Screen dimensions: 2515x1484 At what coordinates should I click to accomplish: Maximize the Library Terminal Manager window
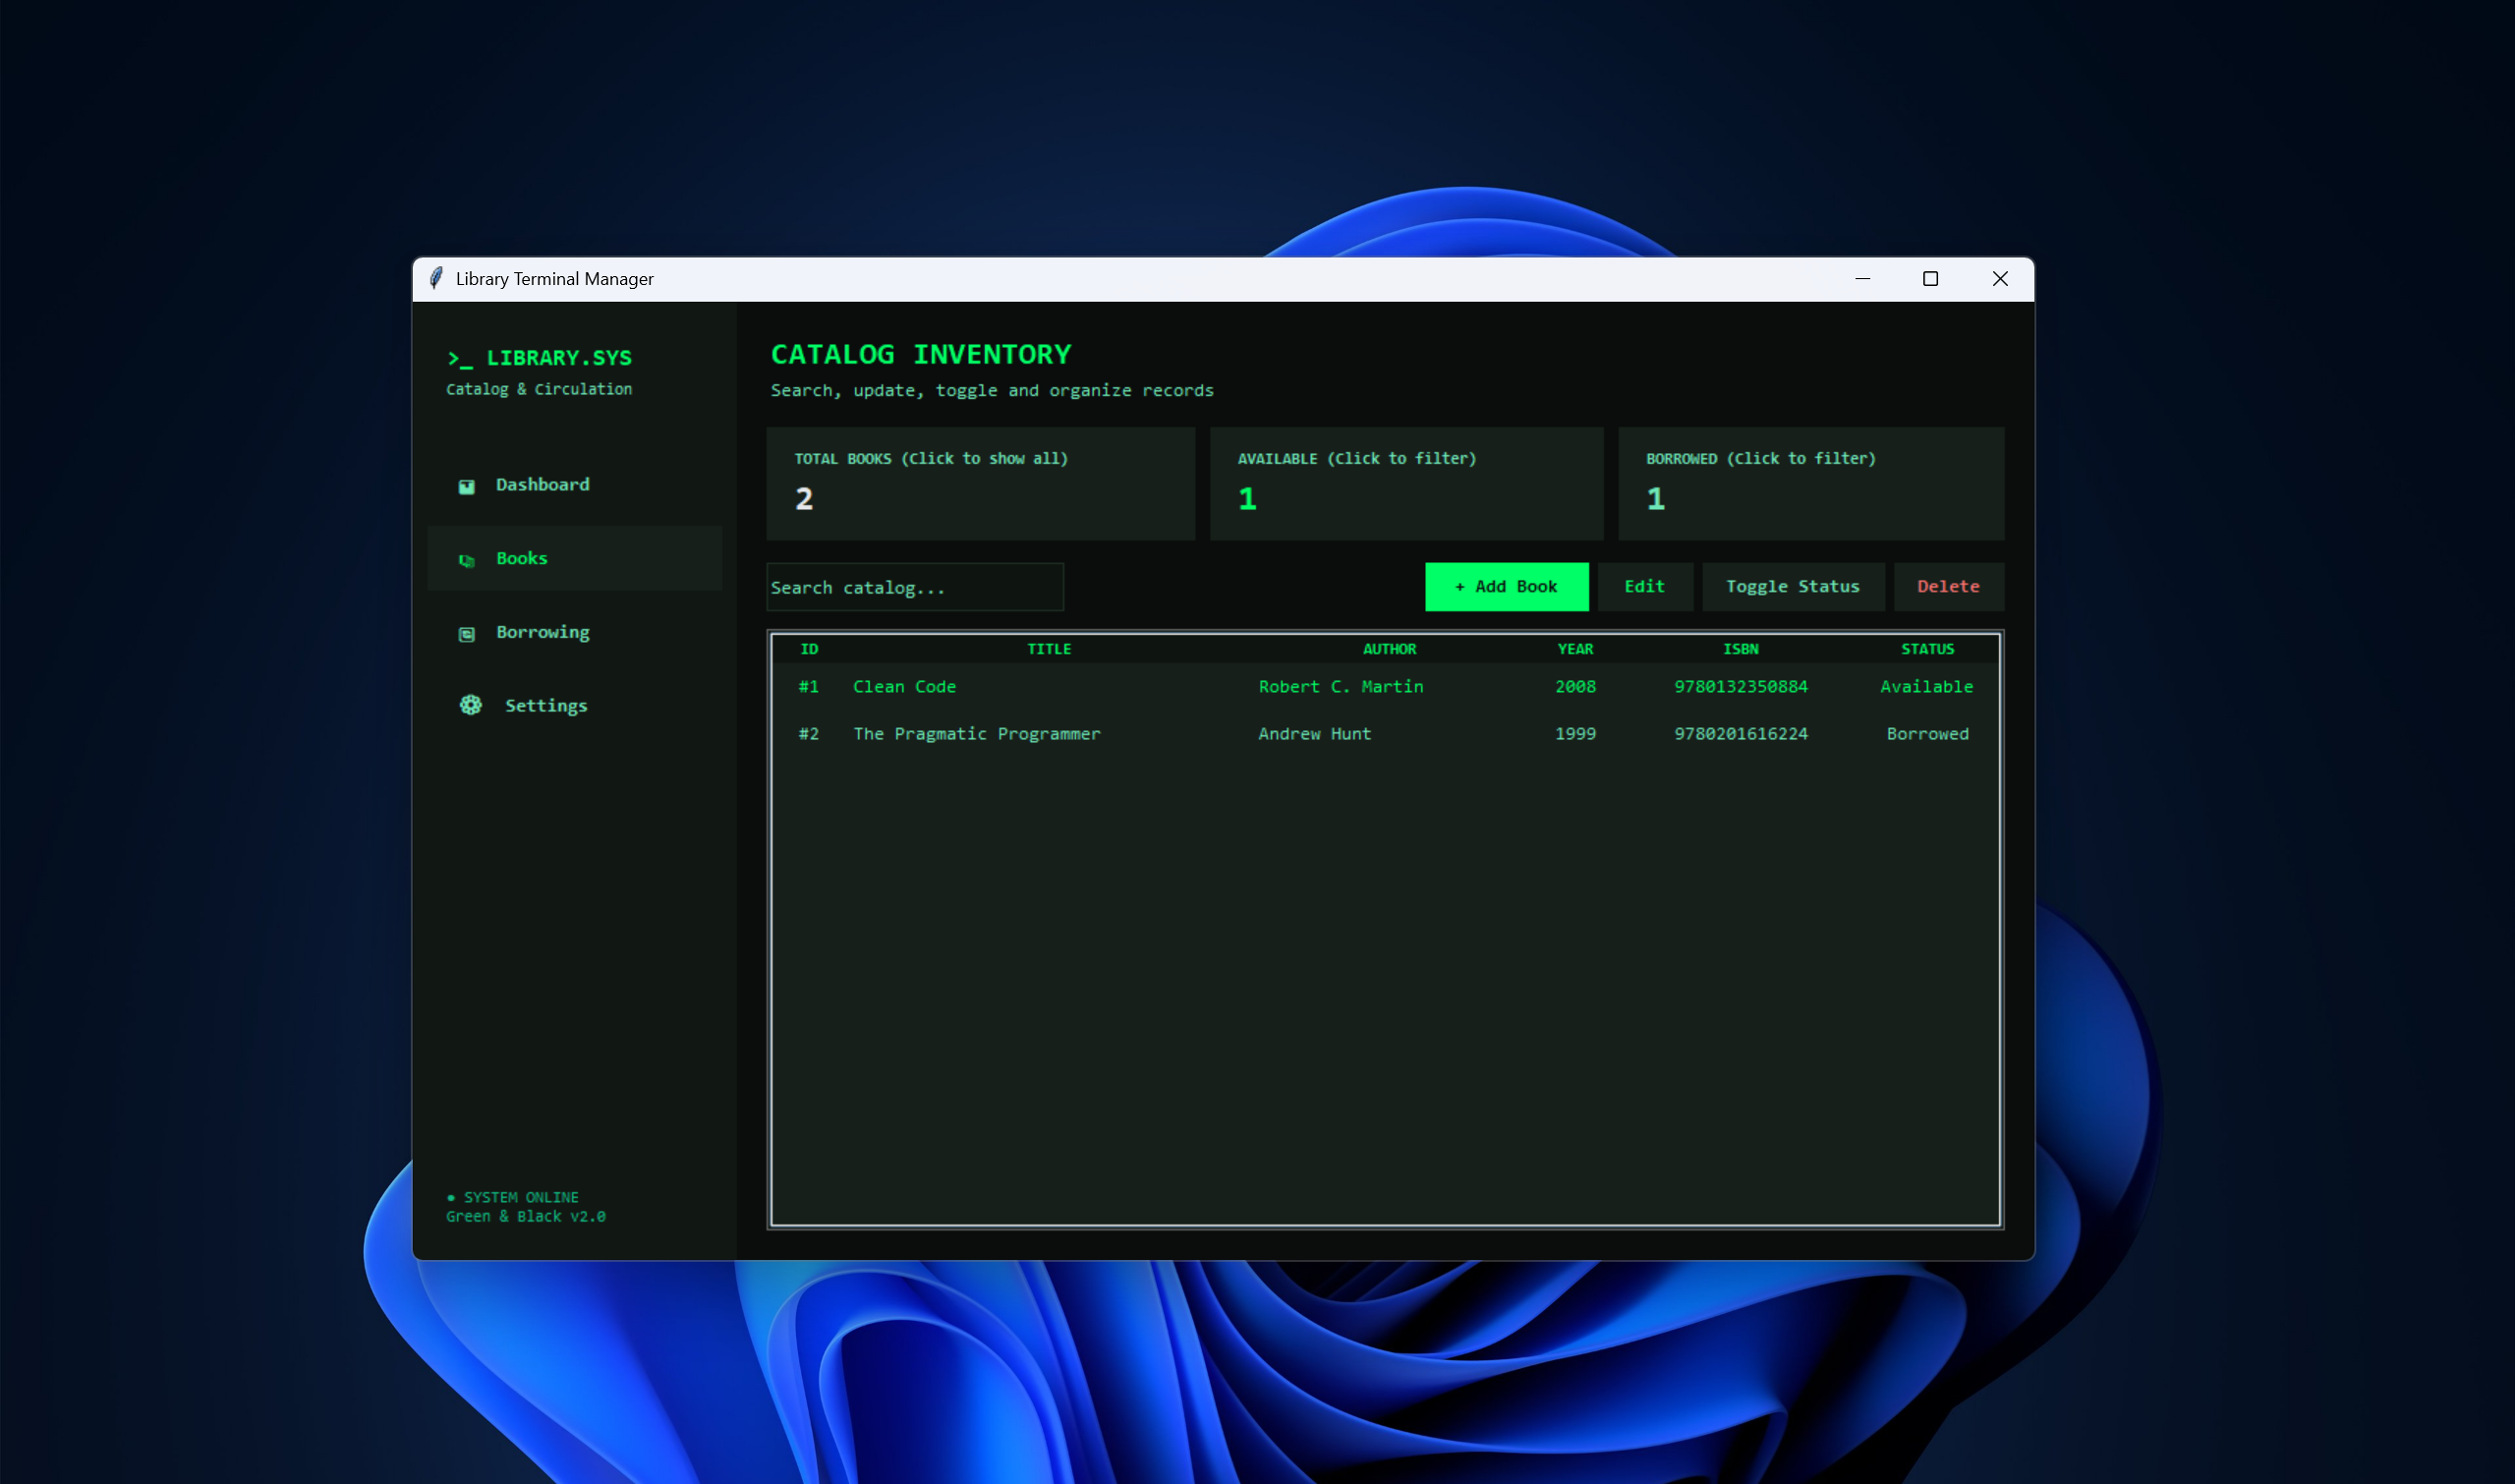[1930, 279]
